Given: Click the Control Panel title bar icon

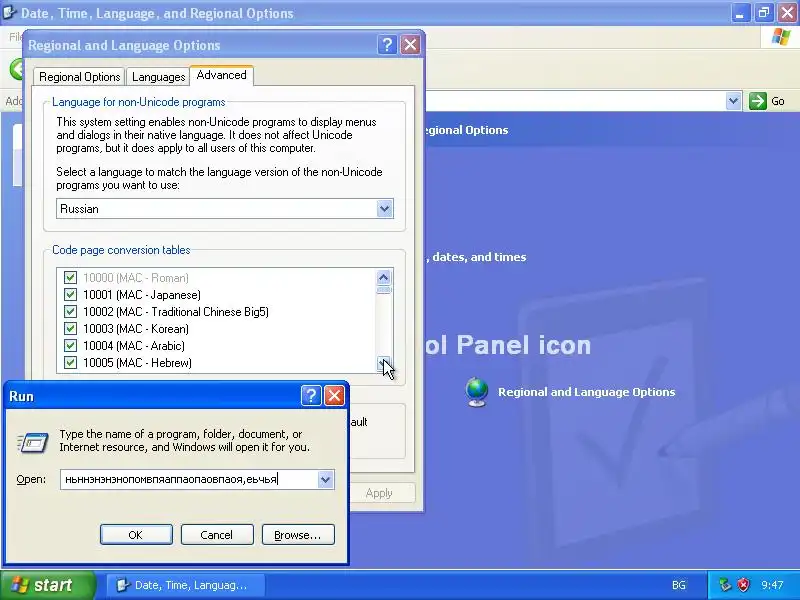Looking at the screenshot, I should click(9, 13).
